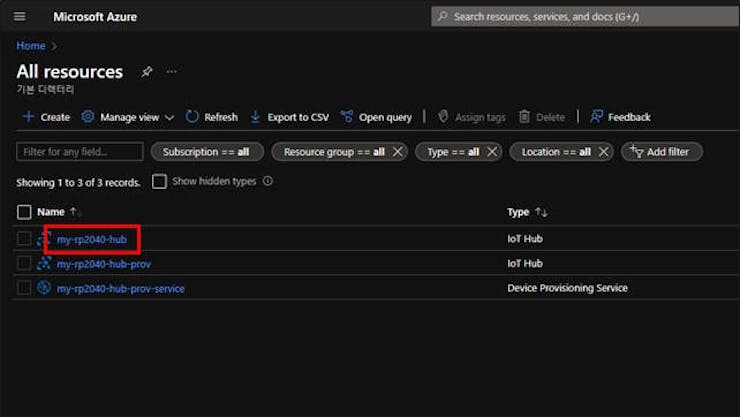Toggle Show hidden types checkbox

159,182
